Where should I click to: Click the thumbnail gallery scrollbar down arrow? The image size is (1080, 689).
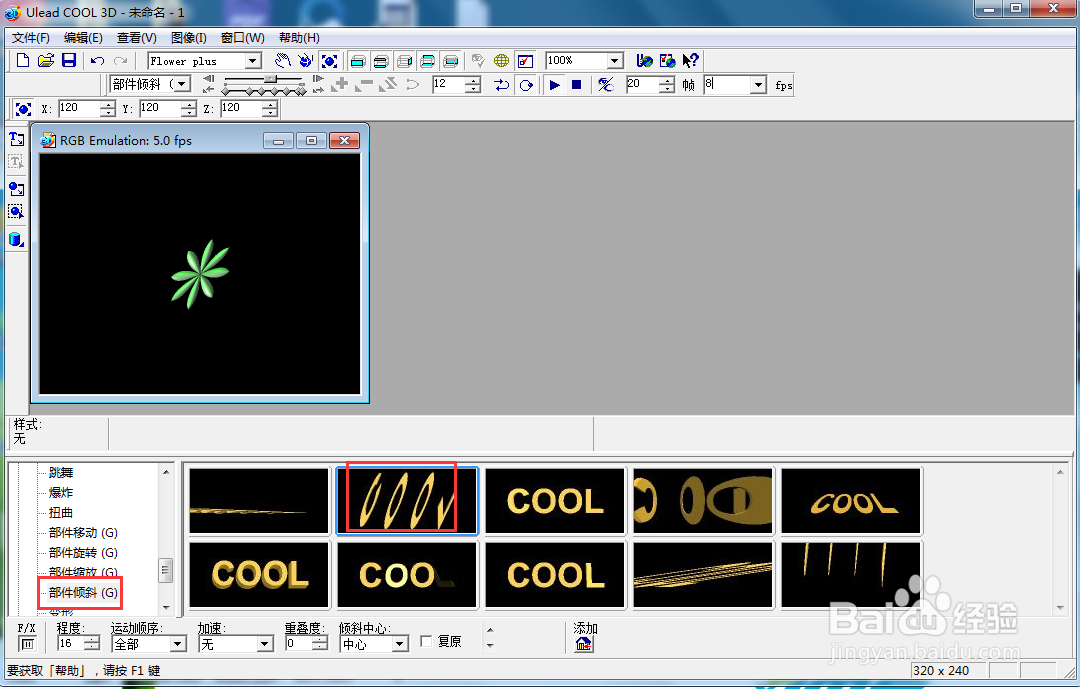[1060, 608]
